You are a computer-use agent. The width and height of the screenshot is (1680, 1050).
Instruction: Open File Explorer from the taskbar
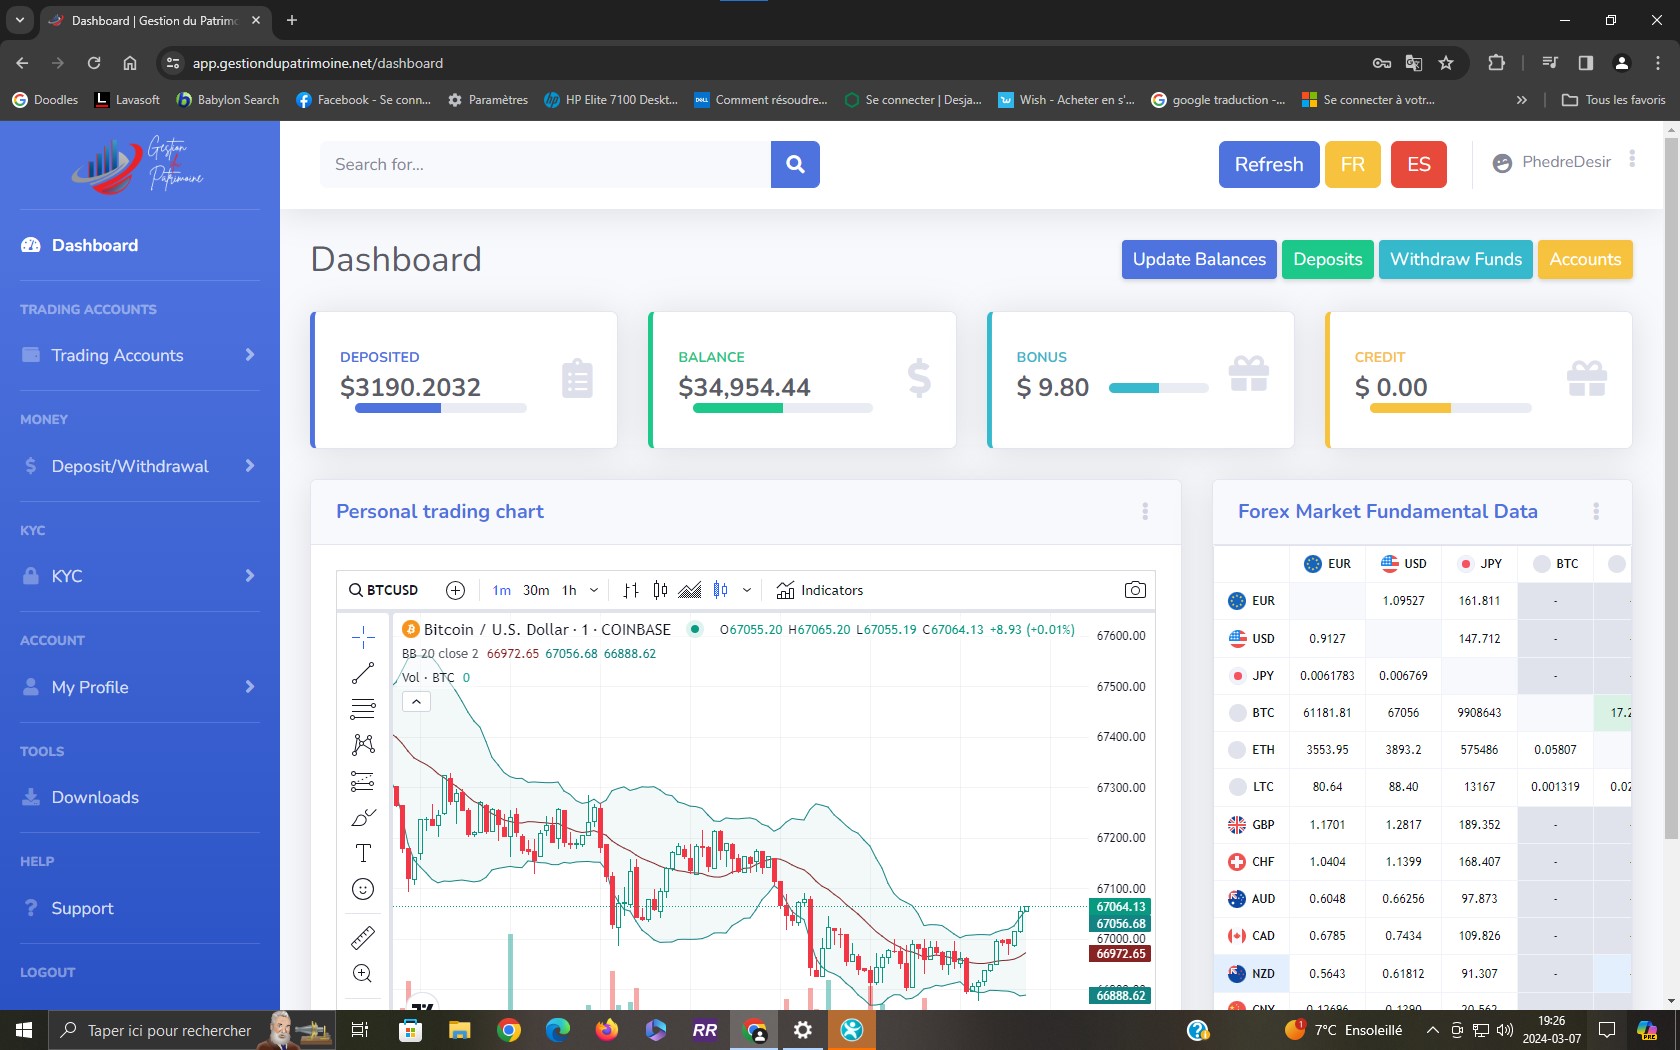[459, 1030]
